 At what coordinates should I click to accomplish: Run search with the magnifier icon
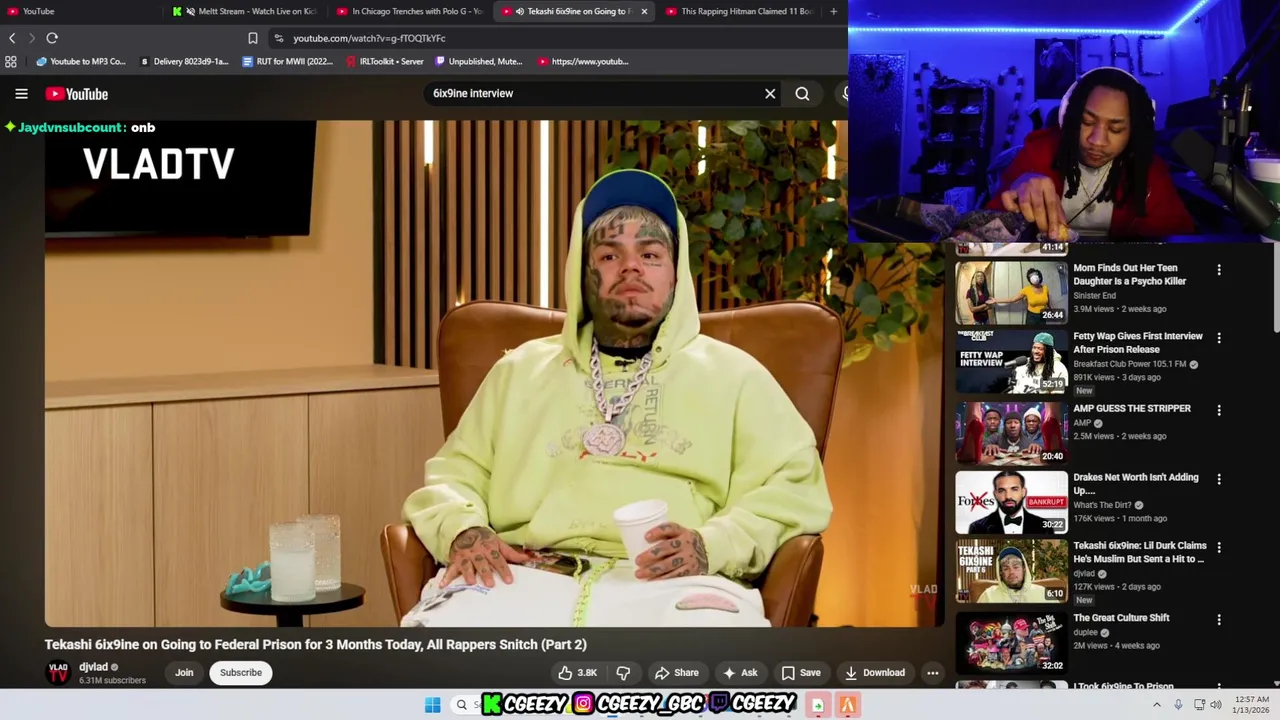(x=802, y=94)
